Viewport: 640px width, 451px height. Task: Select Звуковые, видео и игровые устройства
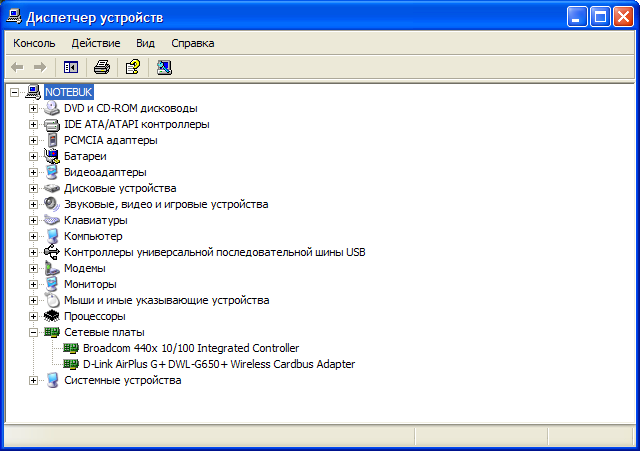point(166,204)
